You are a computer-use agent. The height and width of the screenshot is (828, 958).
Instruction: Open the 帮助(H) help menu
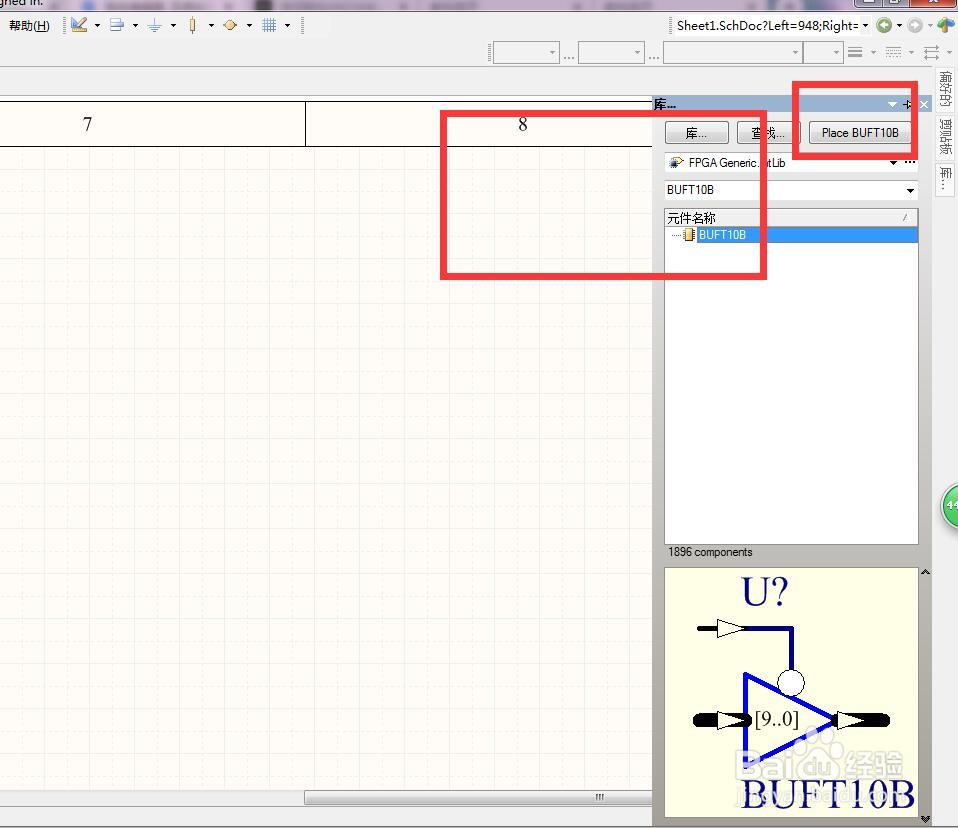[29, 26]
